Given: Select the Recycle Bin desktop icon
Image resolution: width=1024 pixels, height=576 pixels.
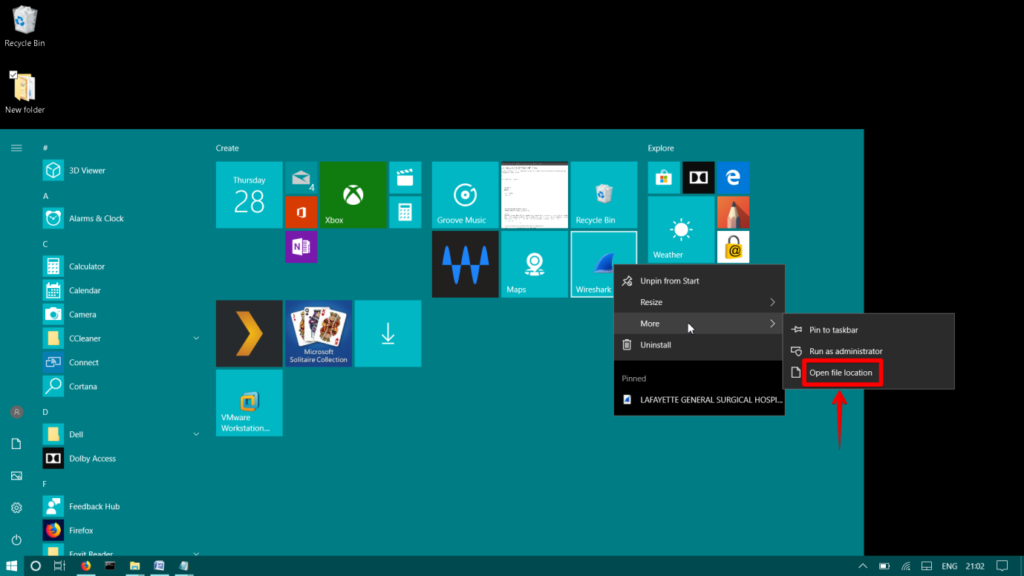Looking at the screenshot, I should coord(25,26).
